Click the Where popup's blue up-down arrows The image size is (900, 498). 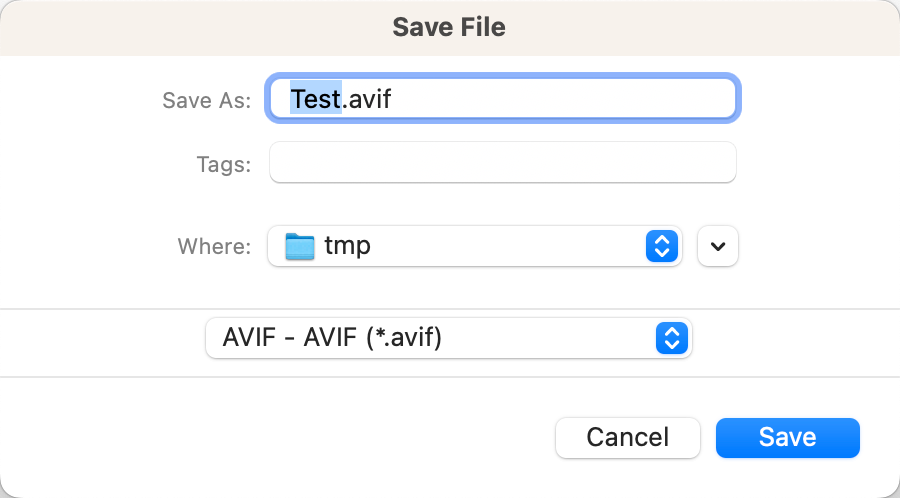[662, 246]
